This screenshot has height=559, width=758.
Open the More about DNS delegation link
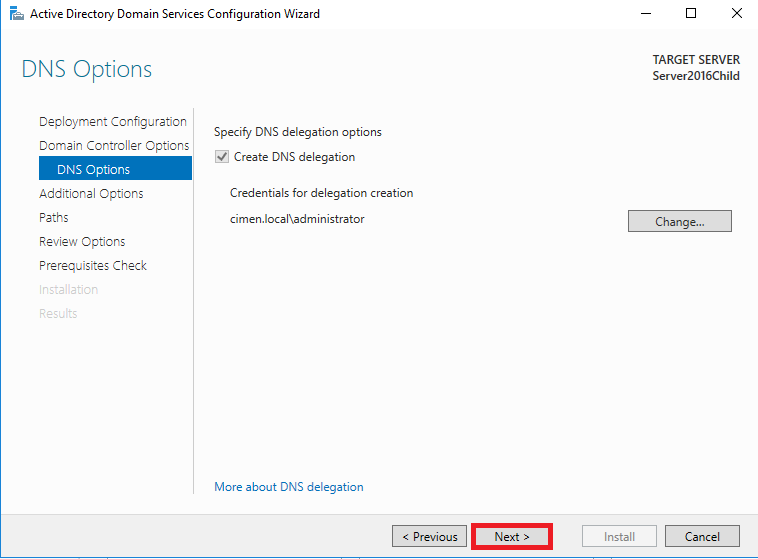click(x=289, y=486)
